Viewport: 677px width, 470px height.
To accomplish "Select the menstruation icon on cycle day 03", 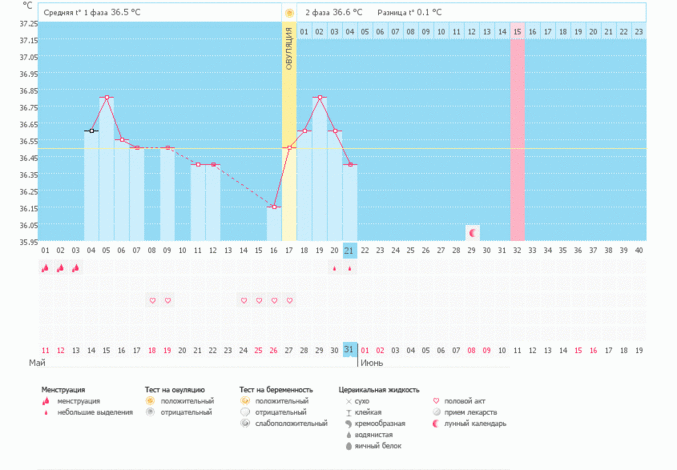I will (x=76, y=268).
